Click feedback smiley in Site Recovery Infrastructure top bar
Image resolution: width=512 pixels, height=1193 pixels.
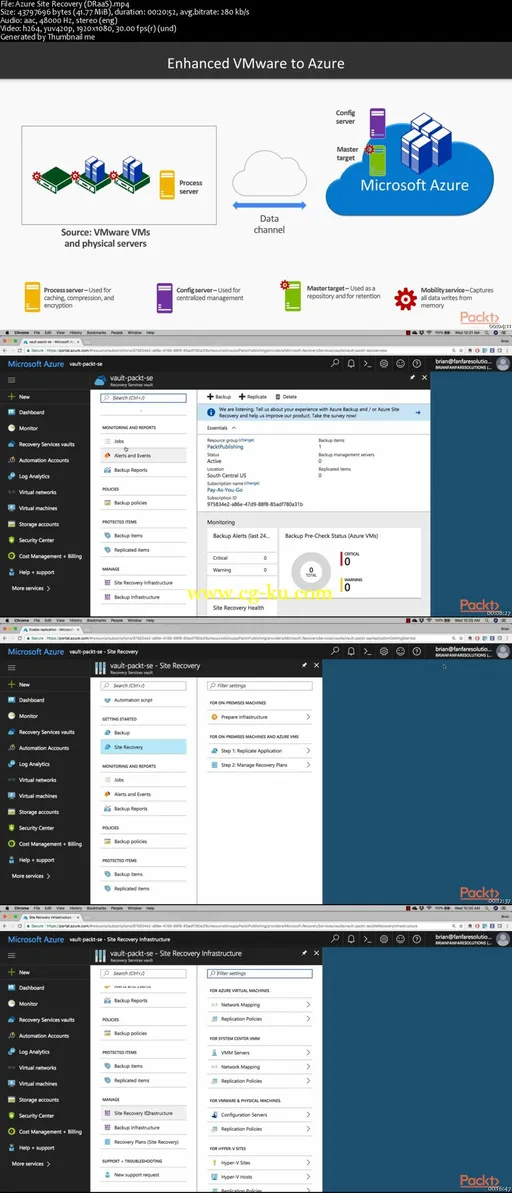point(400,939)
